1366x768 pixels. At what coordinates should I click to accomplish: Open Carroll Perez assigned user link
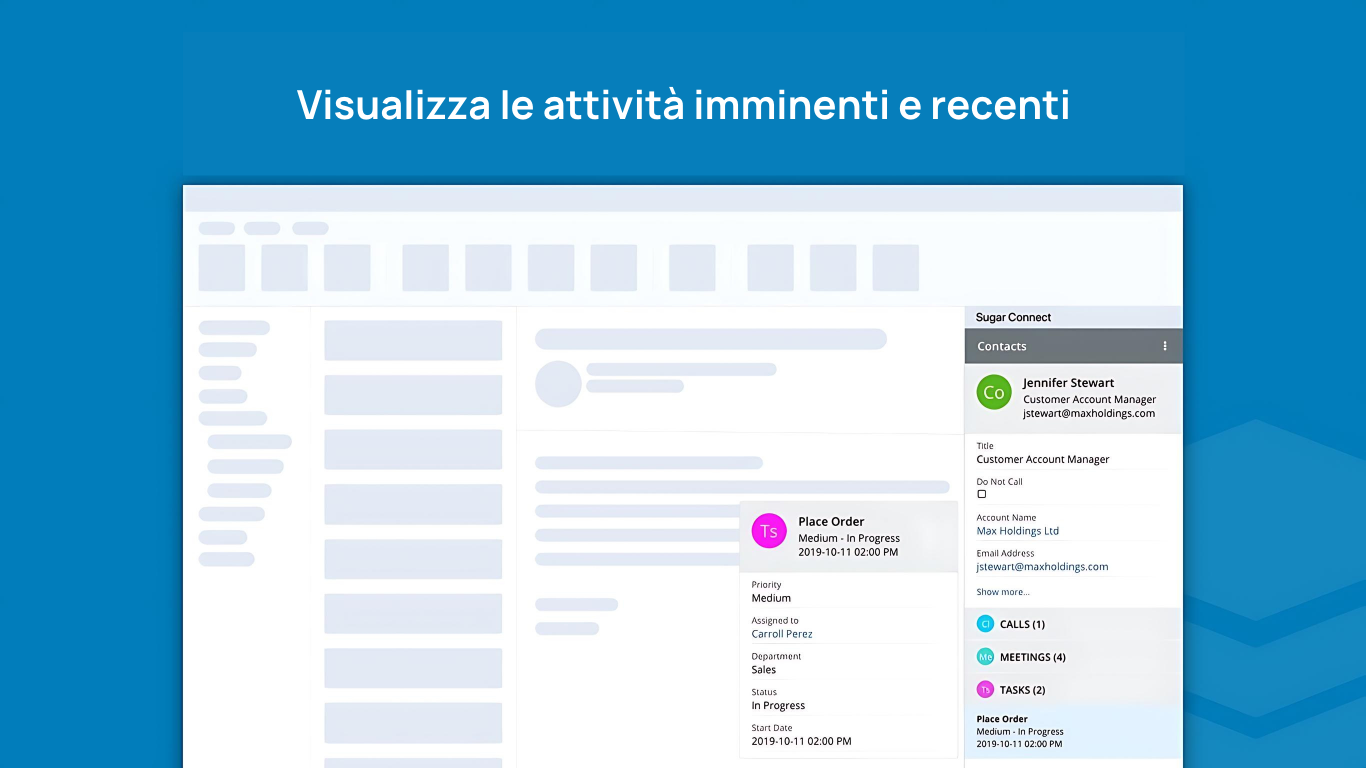(782, 634)
